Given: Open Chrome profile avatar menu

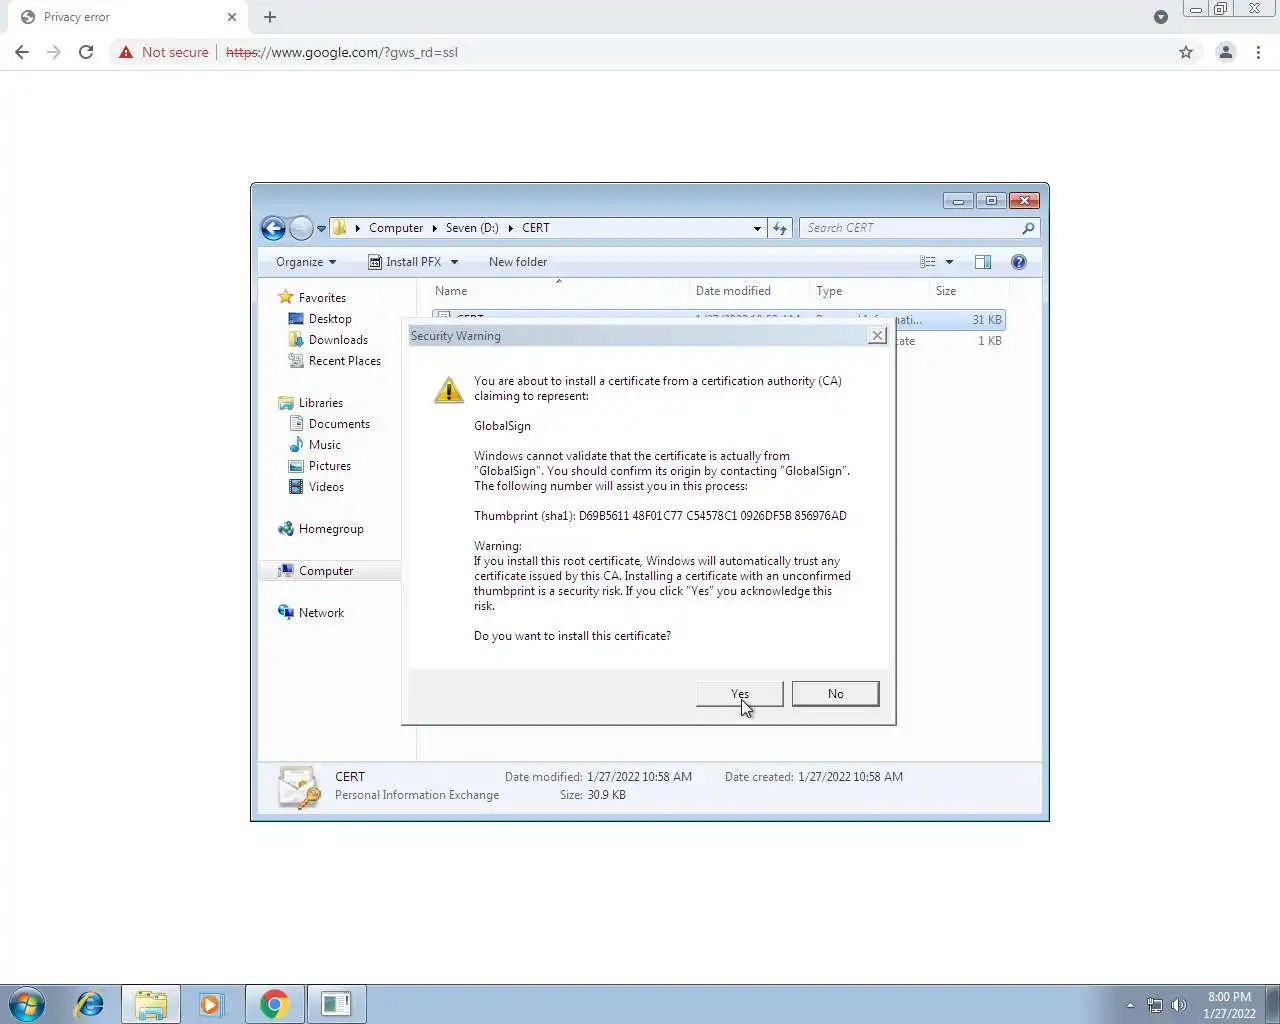Looking at the screenshot, I should coord(1225,52).
